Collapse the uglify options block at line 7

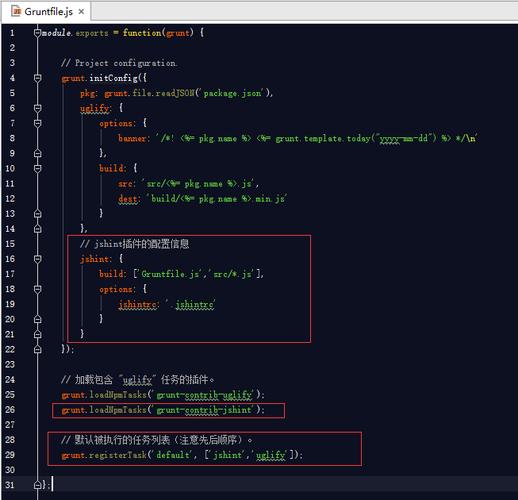pyautogui.click(x=38, y=123)
